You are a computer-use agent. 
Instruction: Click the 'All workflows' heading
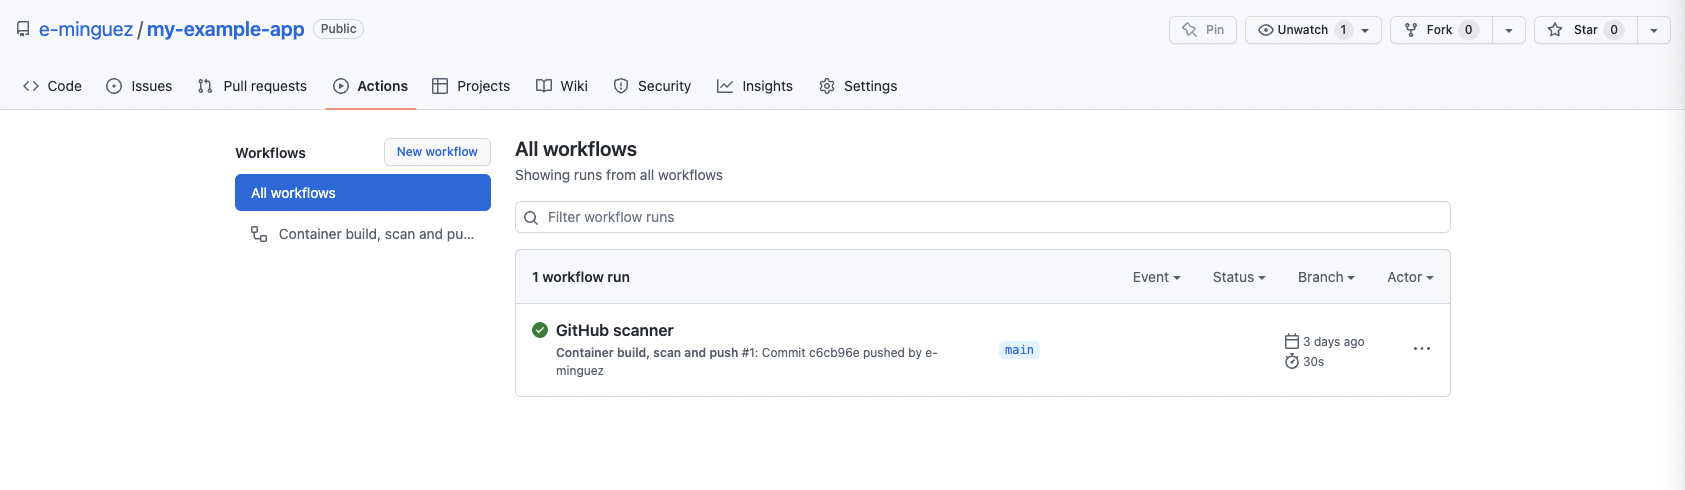click(576, 149)
